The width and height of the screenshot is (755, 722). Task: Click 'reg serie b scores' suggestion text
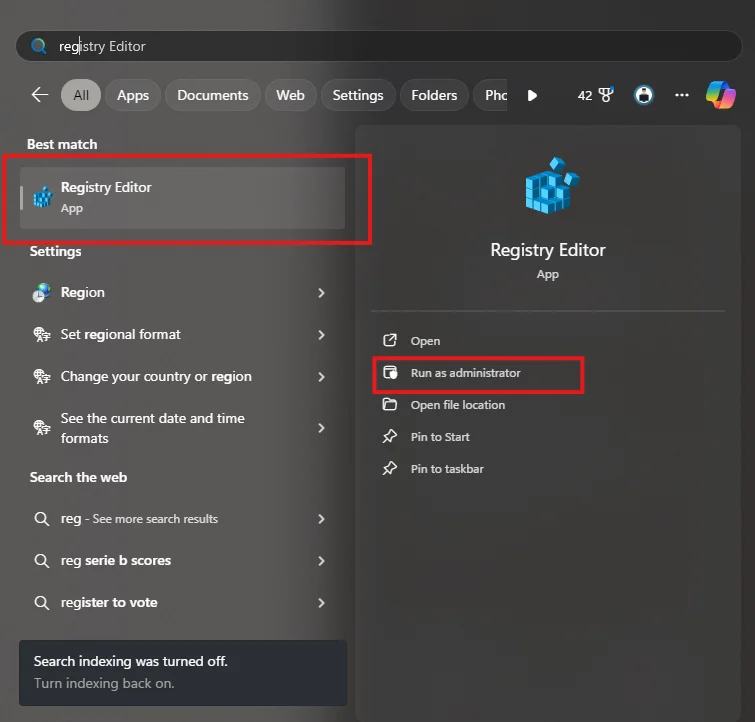pos(116,561)
